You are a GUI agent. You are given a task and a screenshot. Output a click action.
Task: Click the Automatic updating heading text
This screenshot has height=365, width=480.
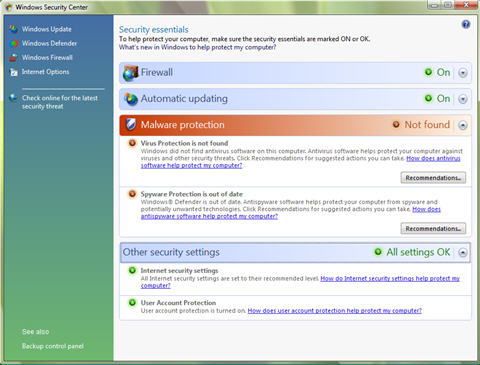tap(184, 99)
